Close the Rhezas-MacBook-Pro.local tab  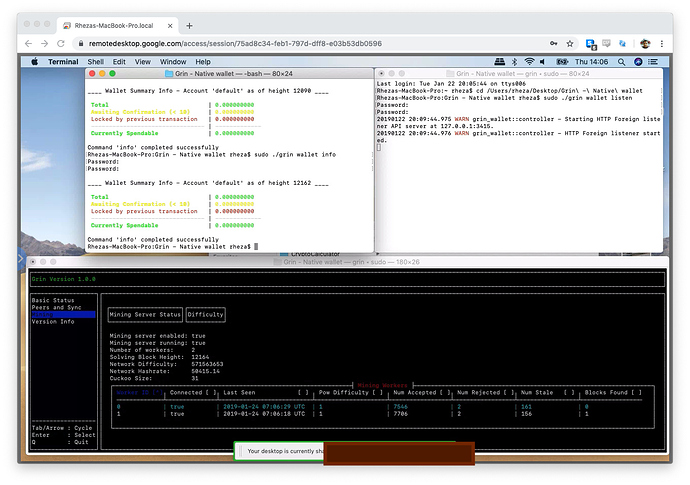click(170, 26)
